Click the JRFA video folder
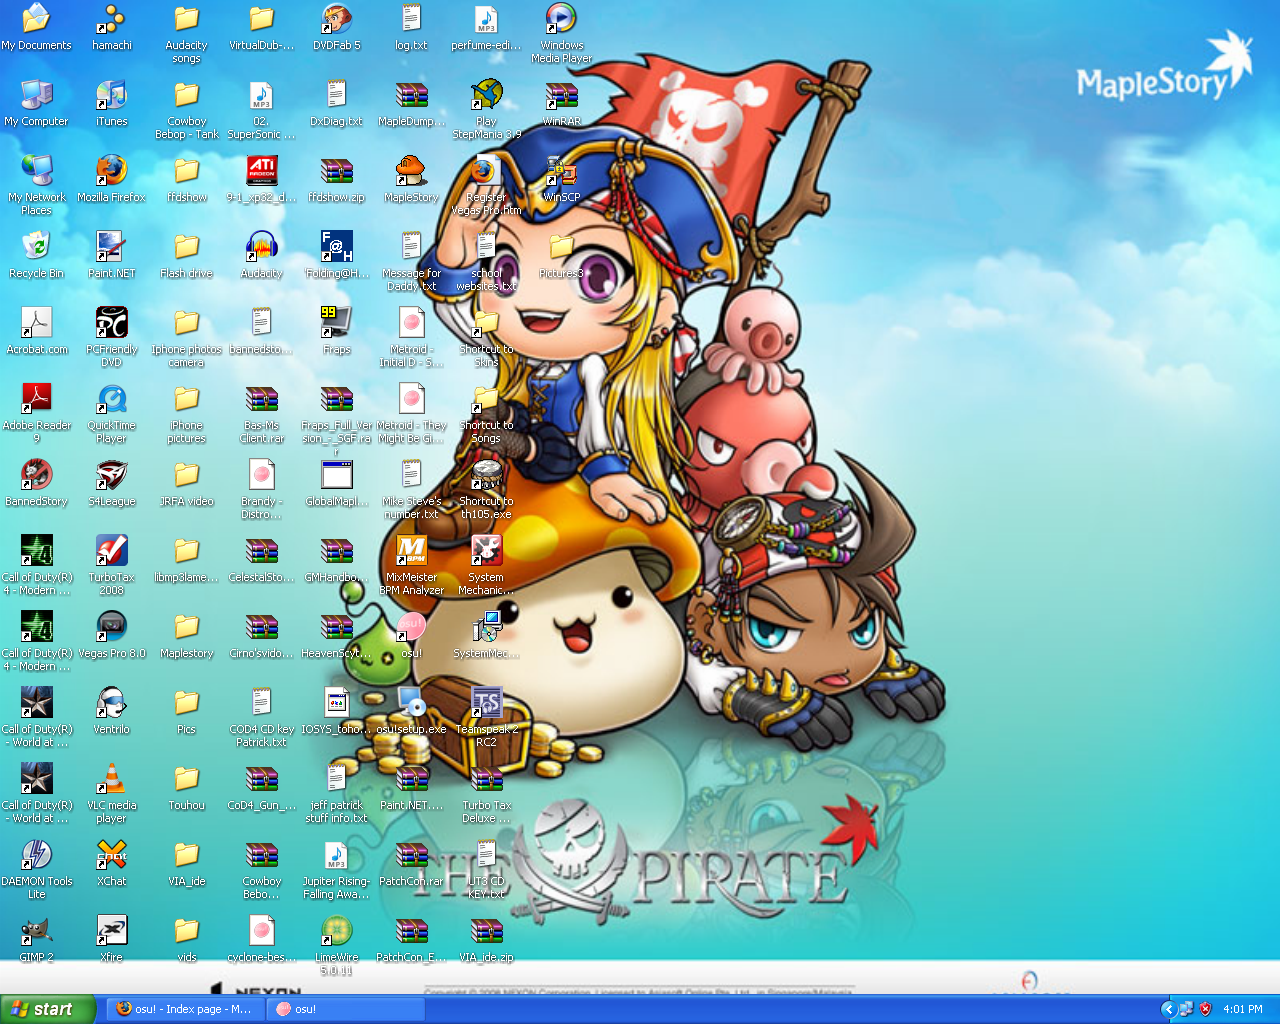Viewport: 1280px width, 1024px height. pyautogui.click(x=186, y=475)
